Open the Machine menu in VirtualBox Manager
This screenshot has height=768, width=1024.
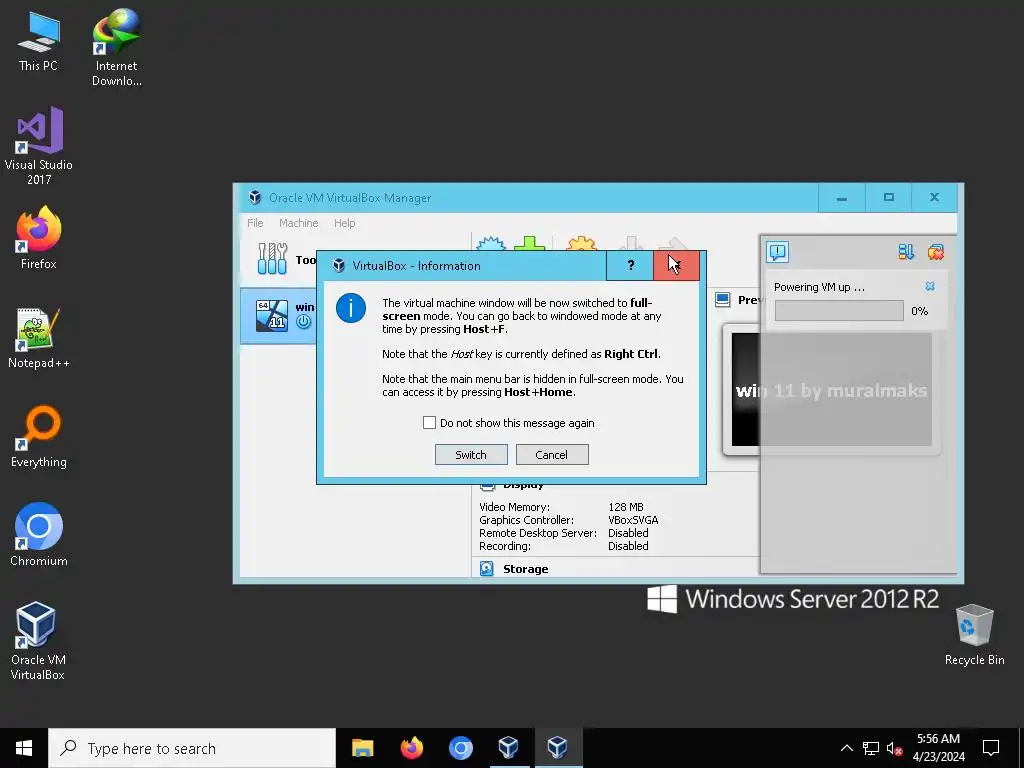(x=298, y=223)
